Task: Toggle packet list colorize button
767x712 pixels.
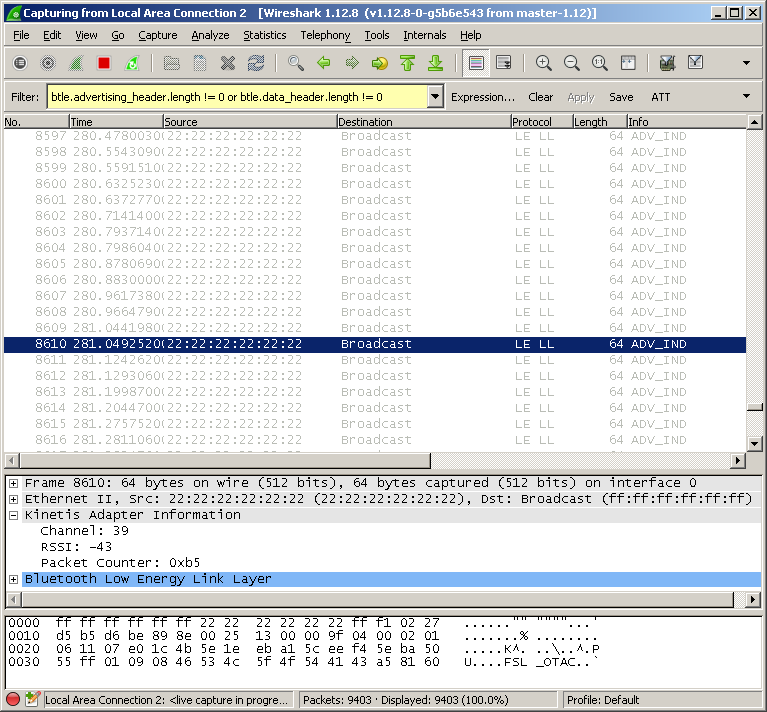Action: point(476,63)
